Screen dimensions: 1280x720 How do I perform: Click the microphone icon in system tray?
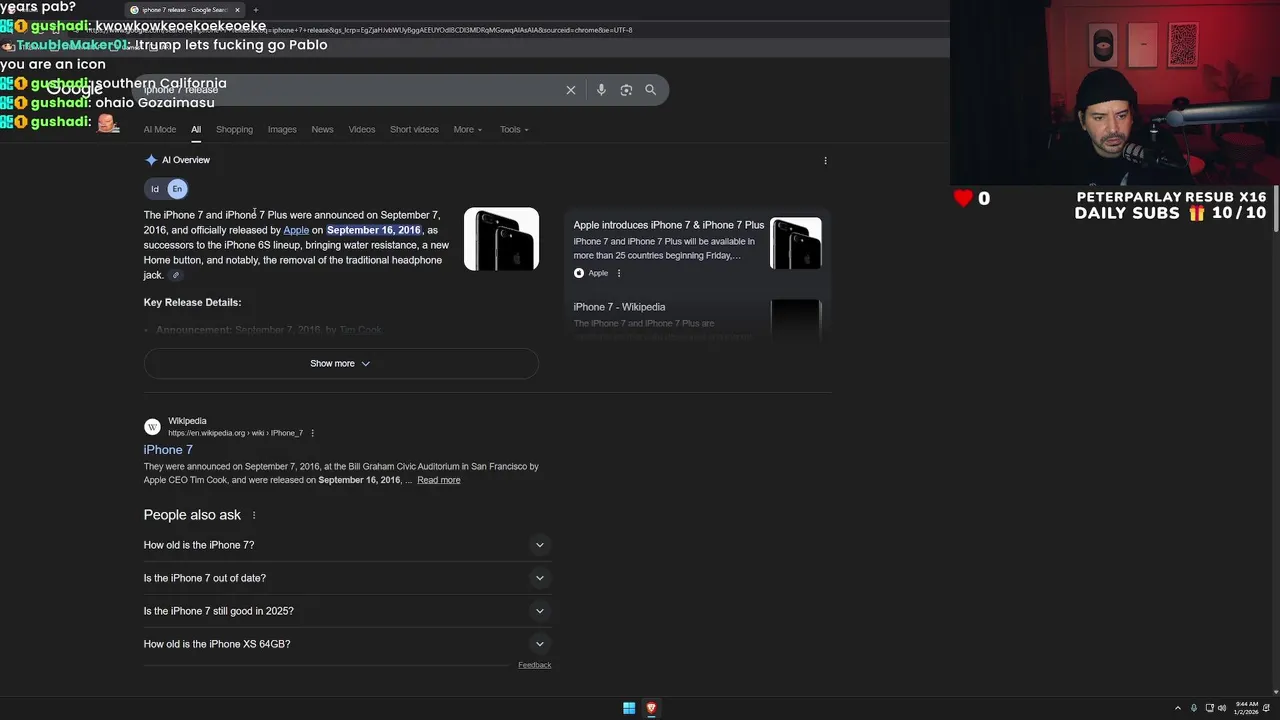[x=1193, y=708]
